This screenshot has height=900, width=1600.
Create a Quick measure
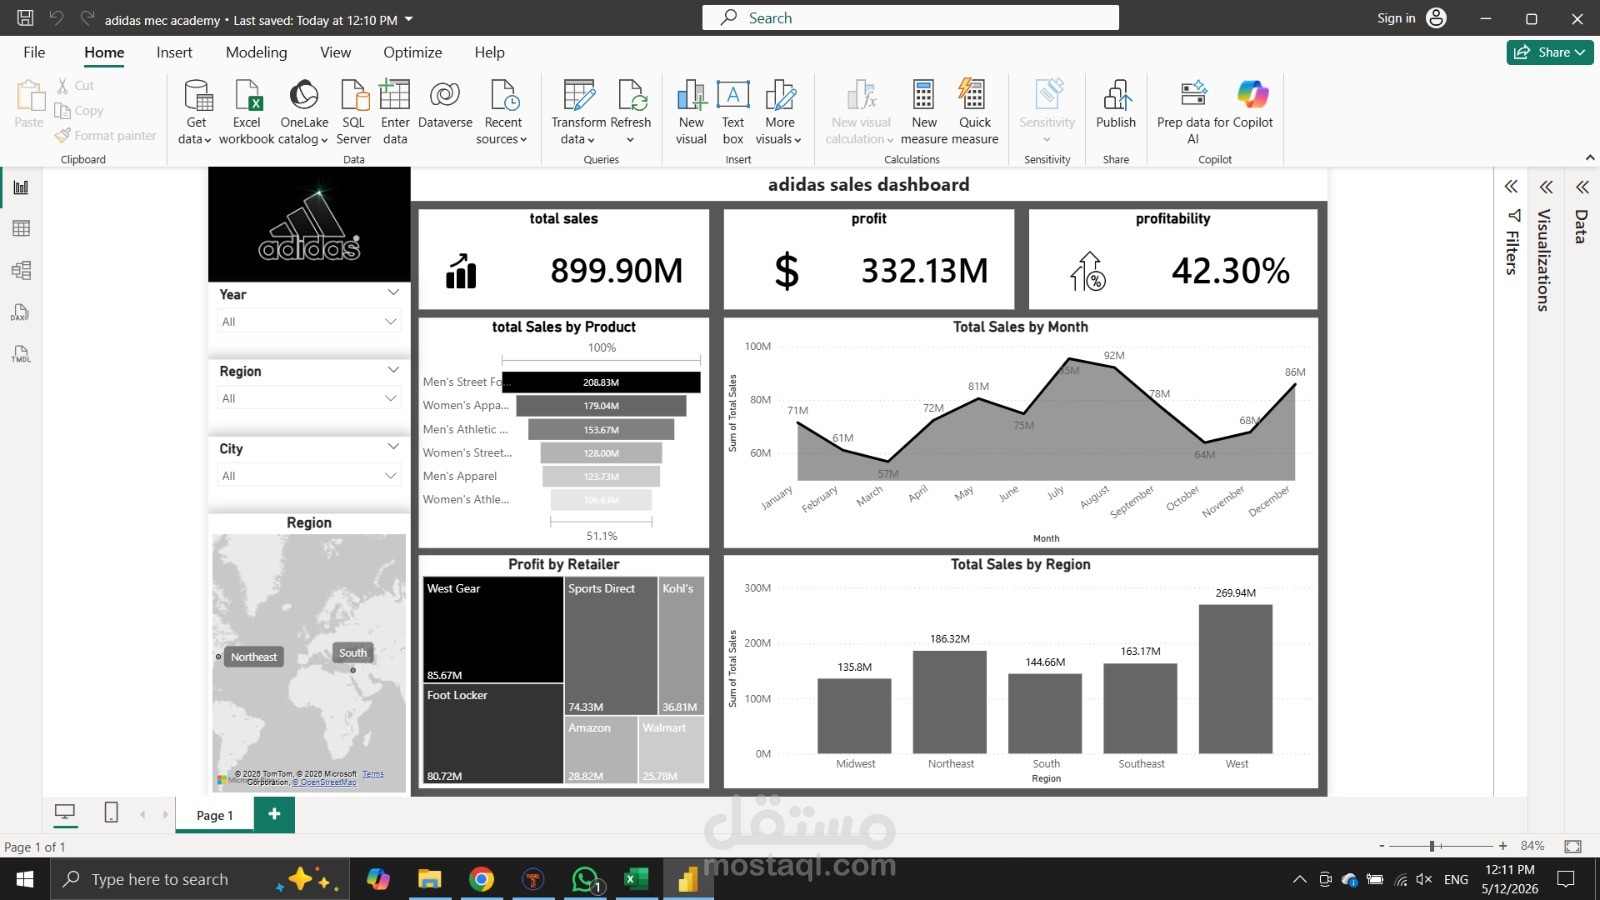pyautogui.click(x=975, y=111)
